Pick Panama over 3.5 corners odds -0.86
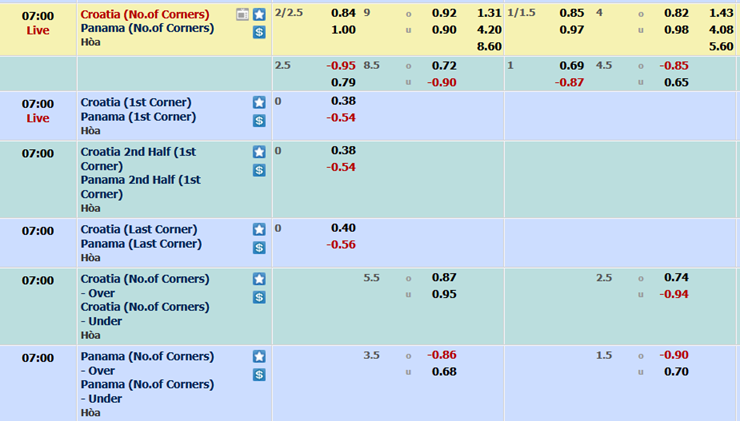Image resolution: width=740 pixels, height=421 pixels. tap(442, 355)
